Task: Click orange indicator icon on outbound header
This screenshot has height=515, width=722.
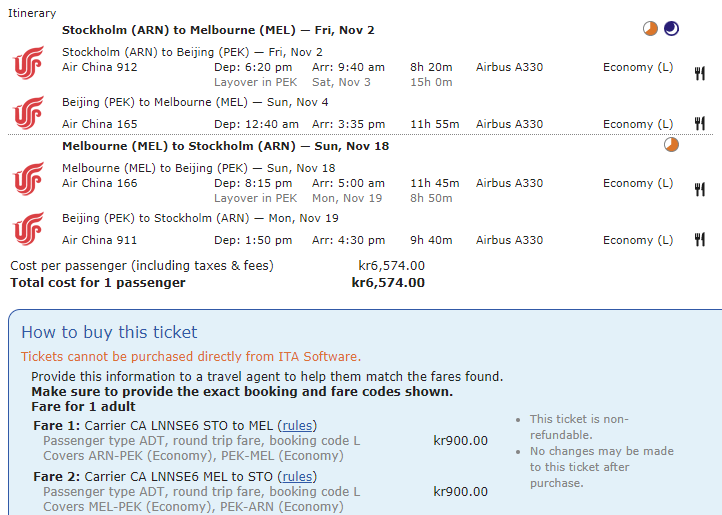Action: [651, 29]
